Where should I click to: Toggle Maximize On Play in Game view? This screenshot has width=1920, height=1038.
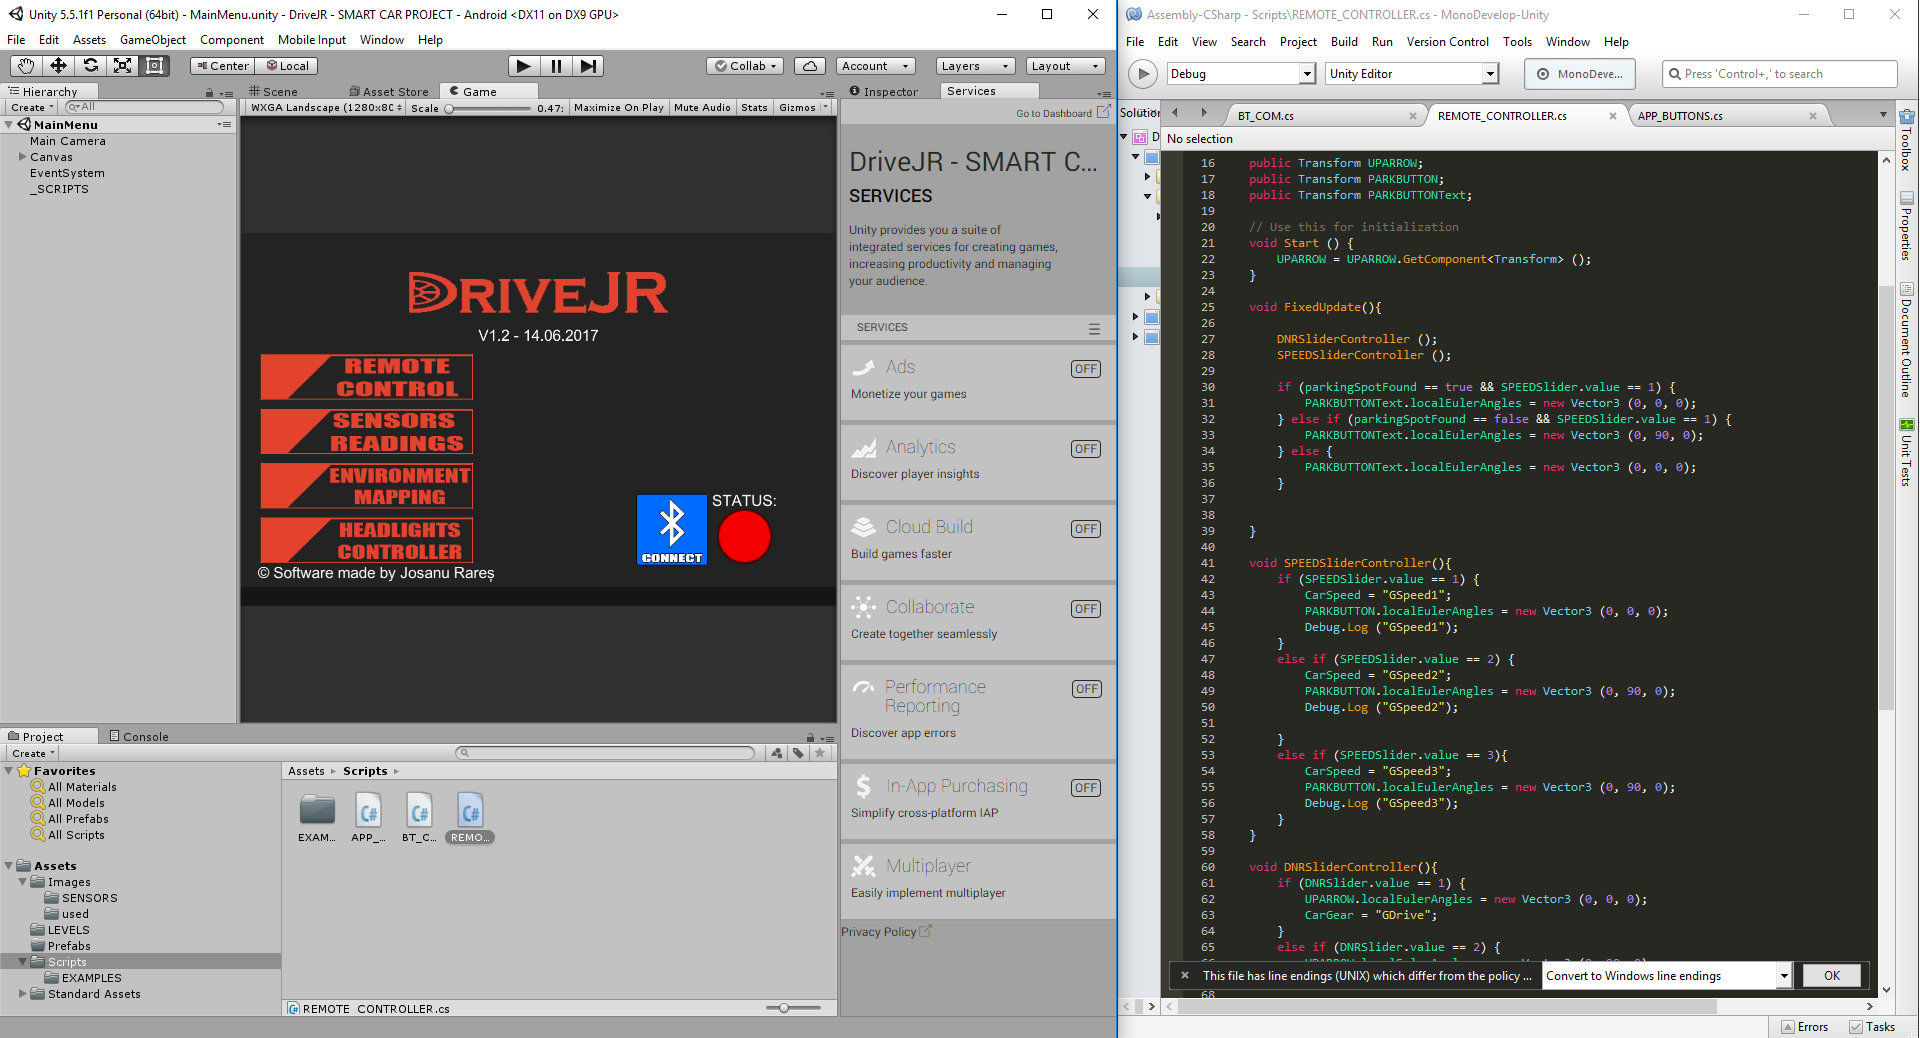(x=618, y=108)
